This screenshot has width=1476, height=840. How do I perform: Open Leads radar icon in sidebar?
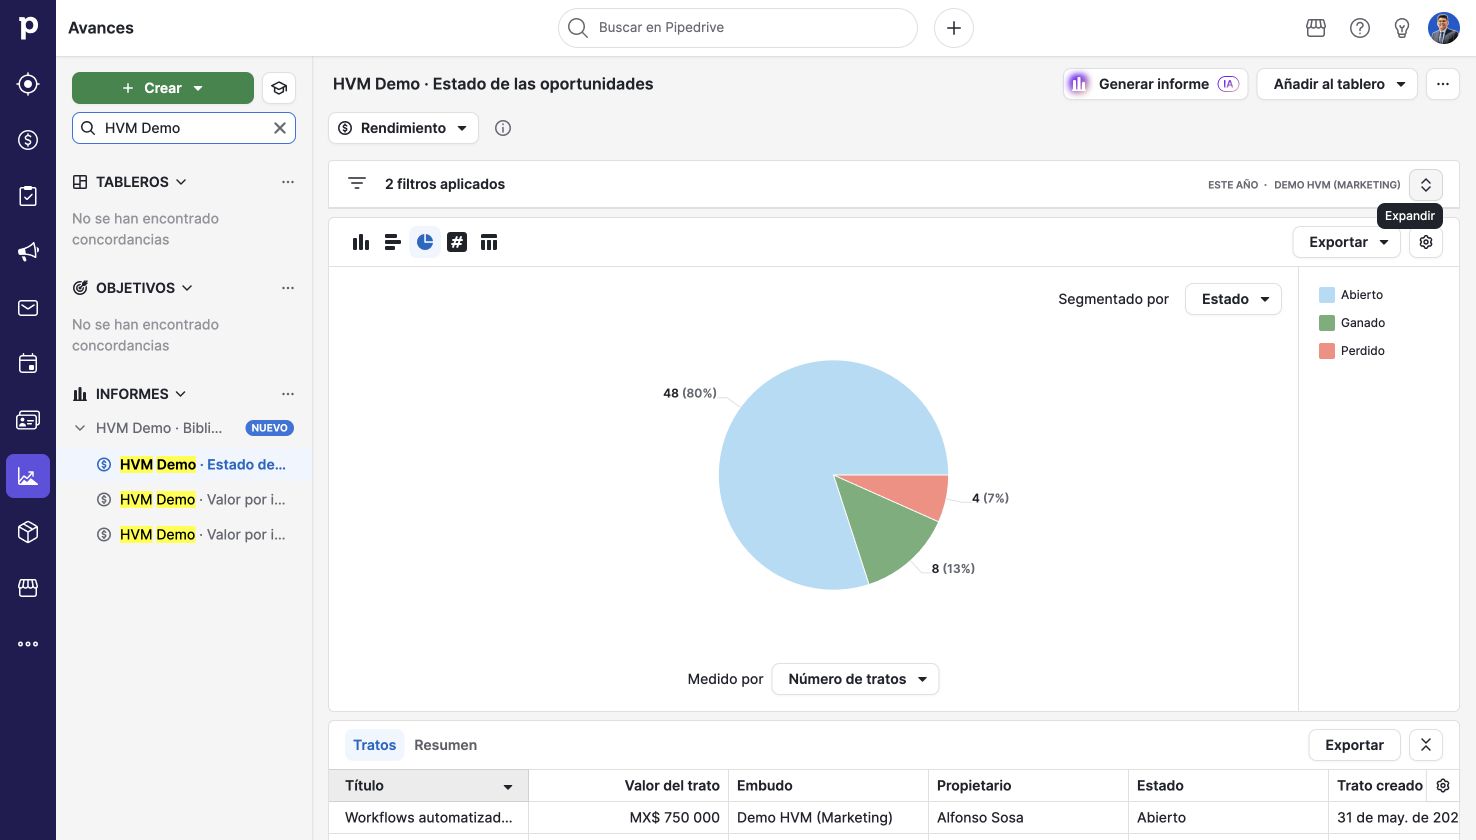click(28, 84)
